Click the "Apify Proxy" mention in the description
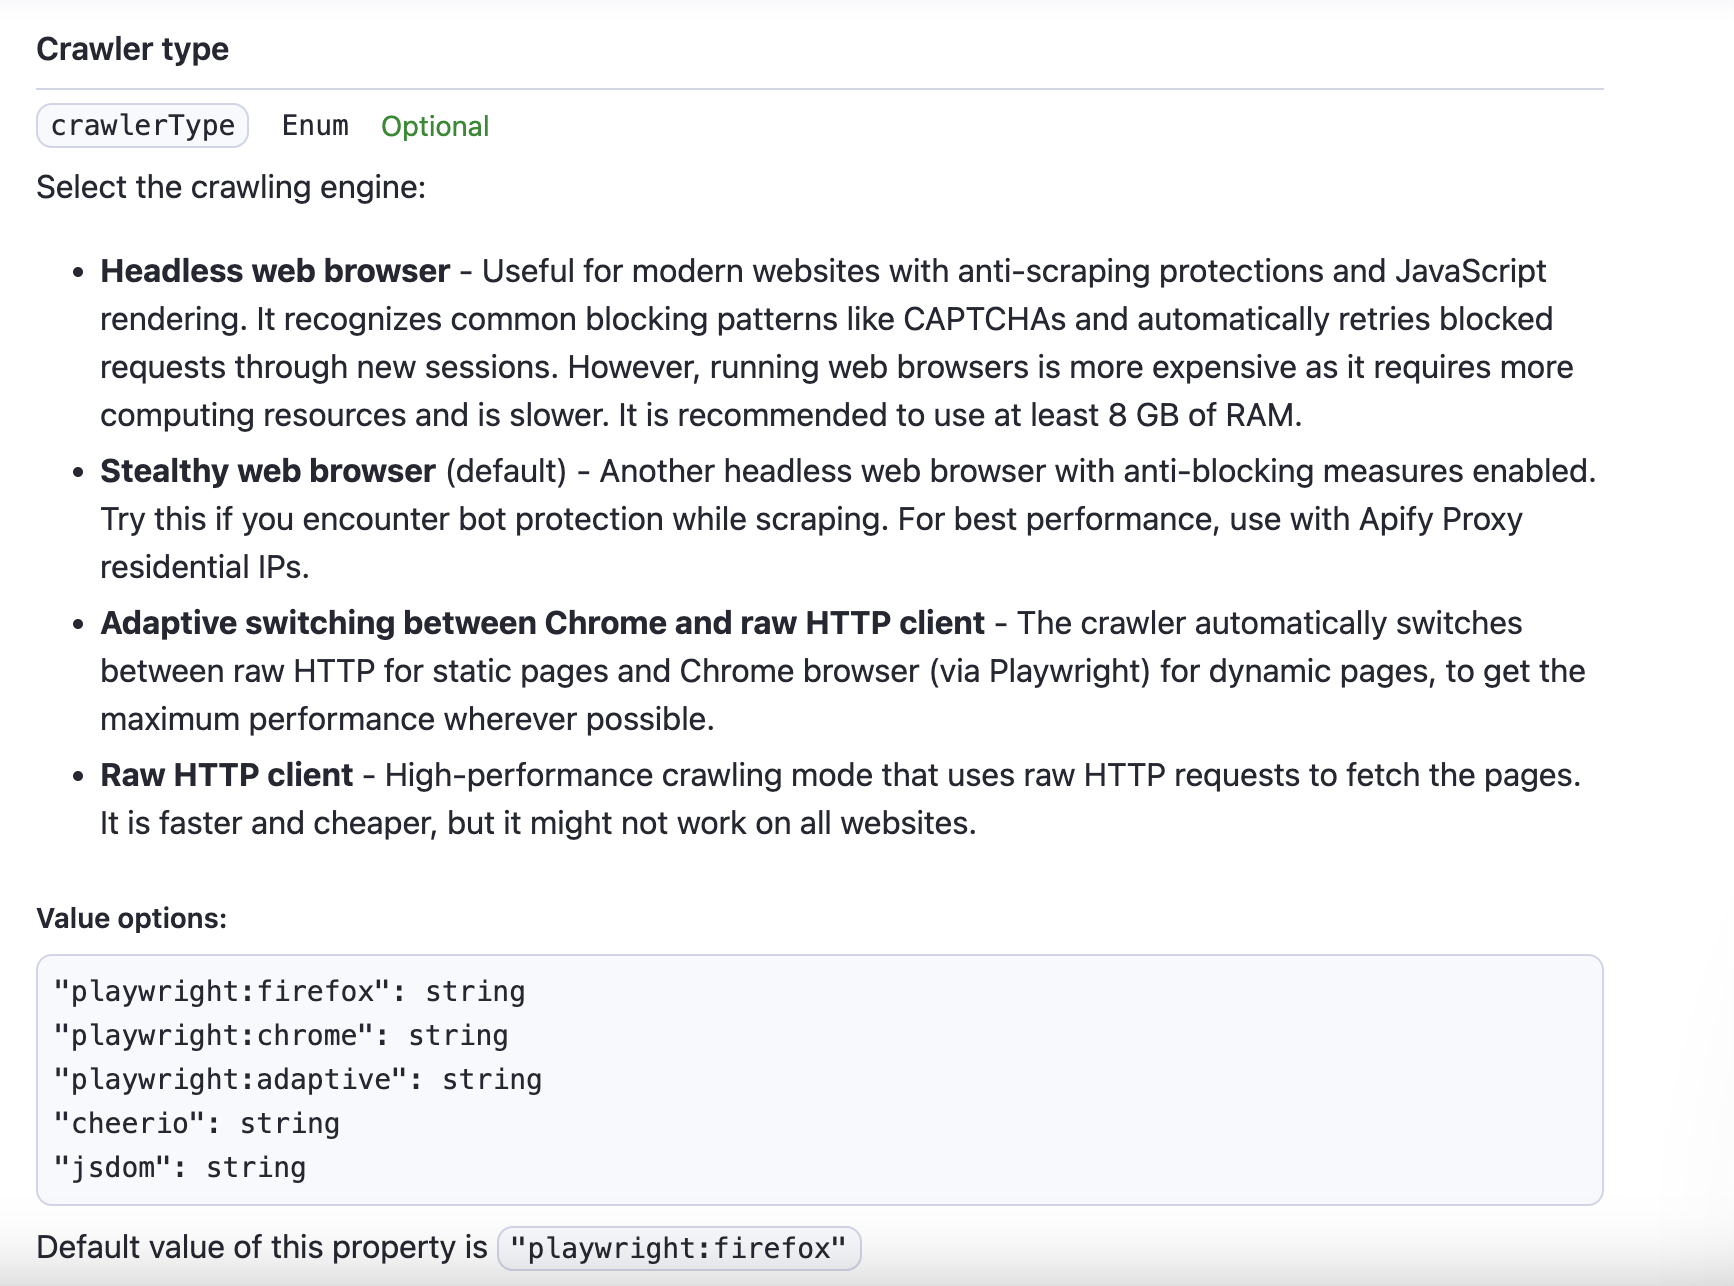 (x=1440, y=519)
